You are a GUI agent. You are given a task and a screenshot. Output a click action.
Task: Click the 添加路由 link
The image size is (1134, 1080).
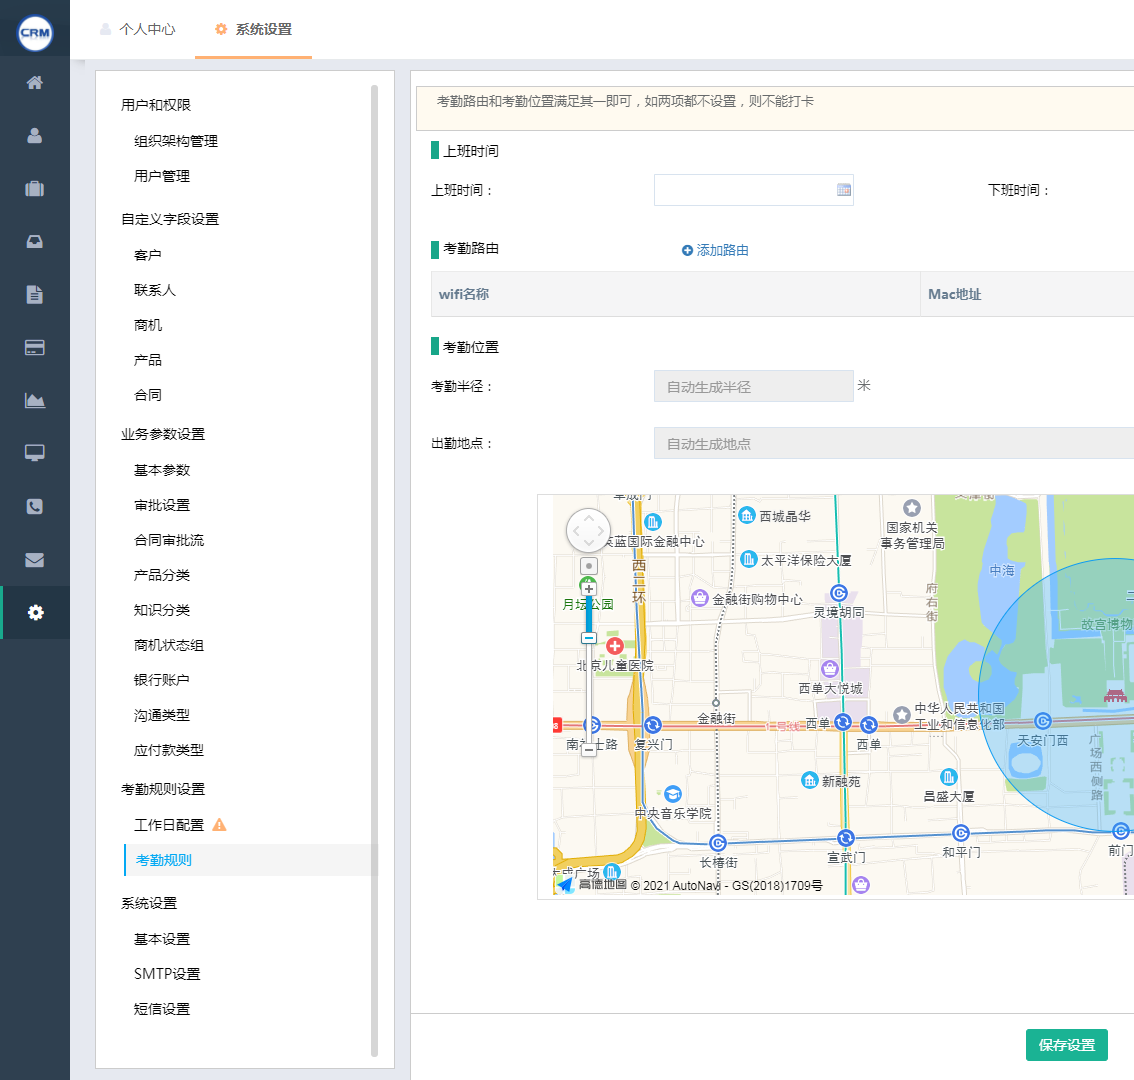(x=715, y=250)
